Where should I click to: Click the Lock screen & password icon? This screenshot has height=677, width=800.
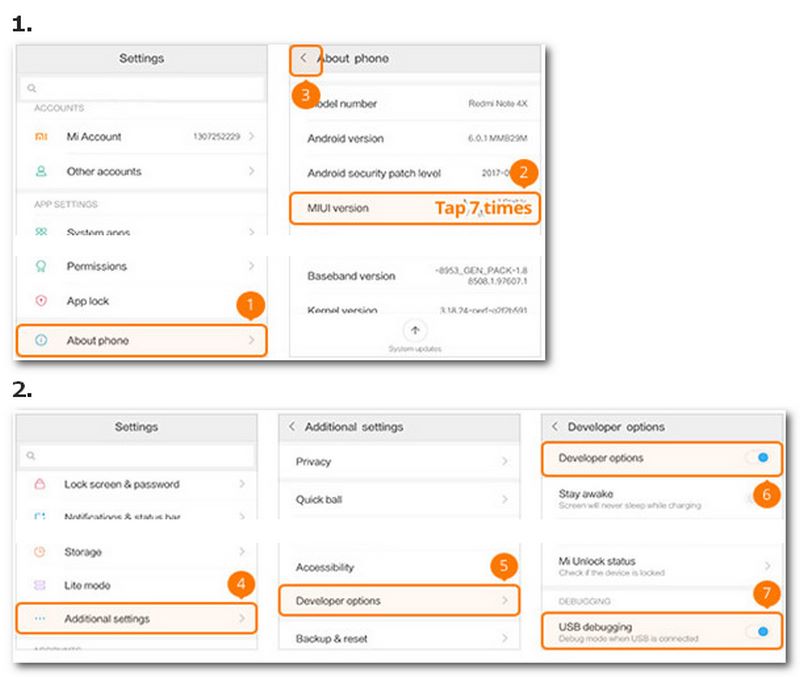(x=40, y=484)
